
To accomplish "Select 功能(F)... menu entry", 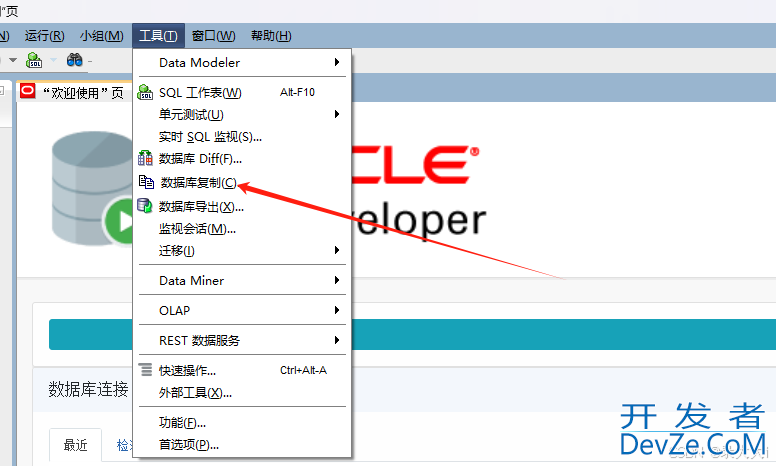I will click(x=242, y=423).
